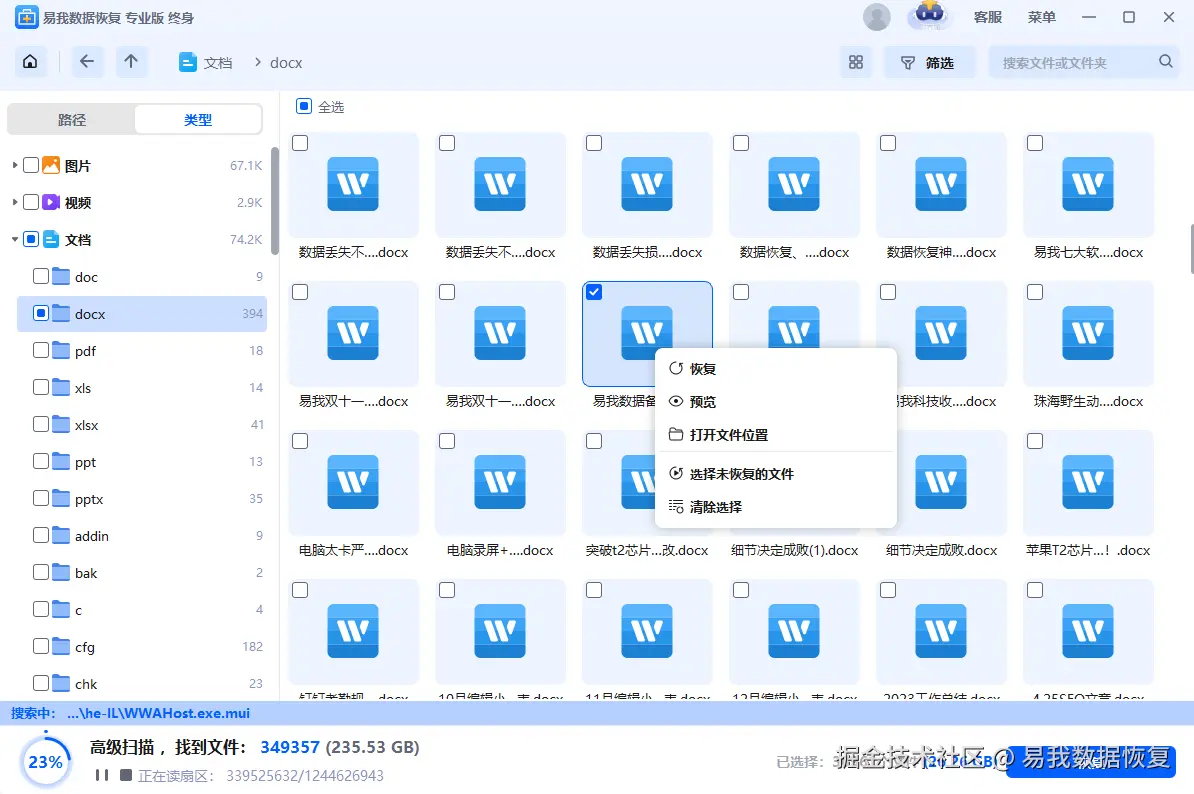Select the 数据丢失损….docx file icon
Viewport: 1194px width, 794px height.
pos(647,184)
